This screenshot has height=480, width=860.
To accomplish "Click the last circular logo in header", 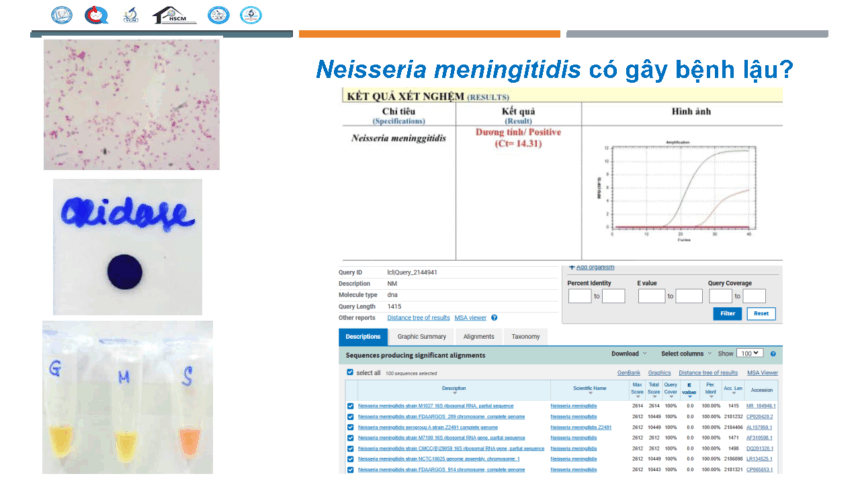I will [x=251, y=15].
